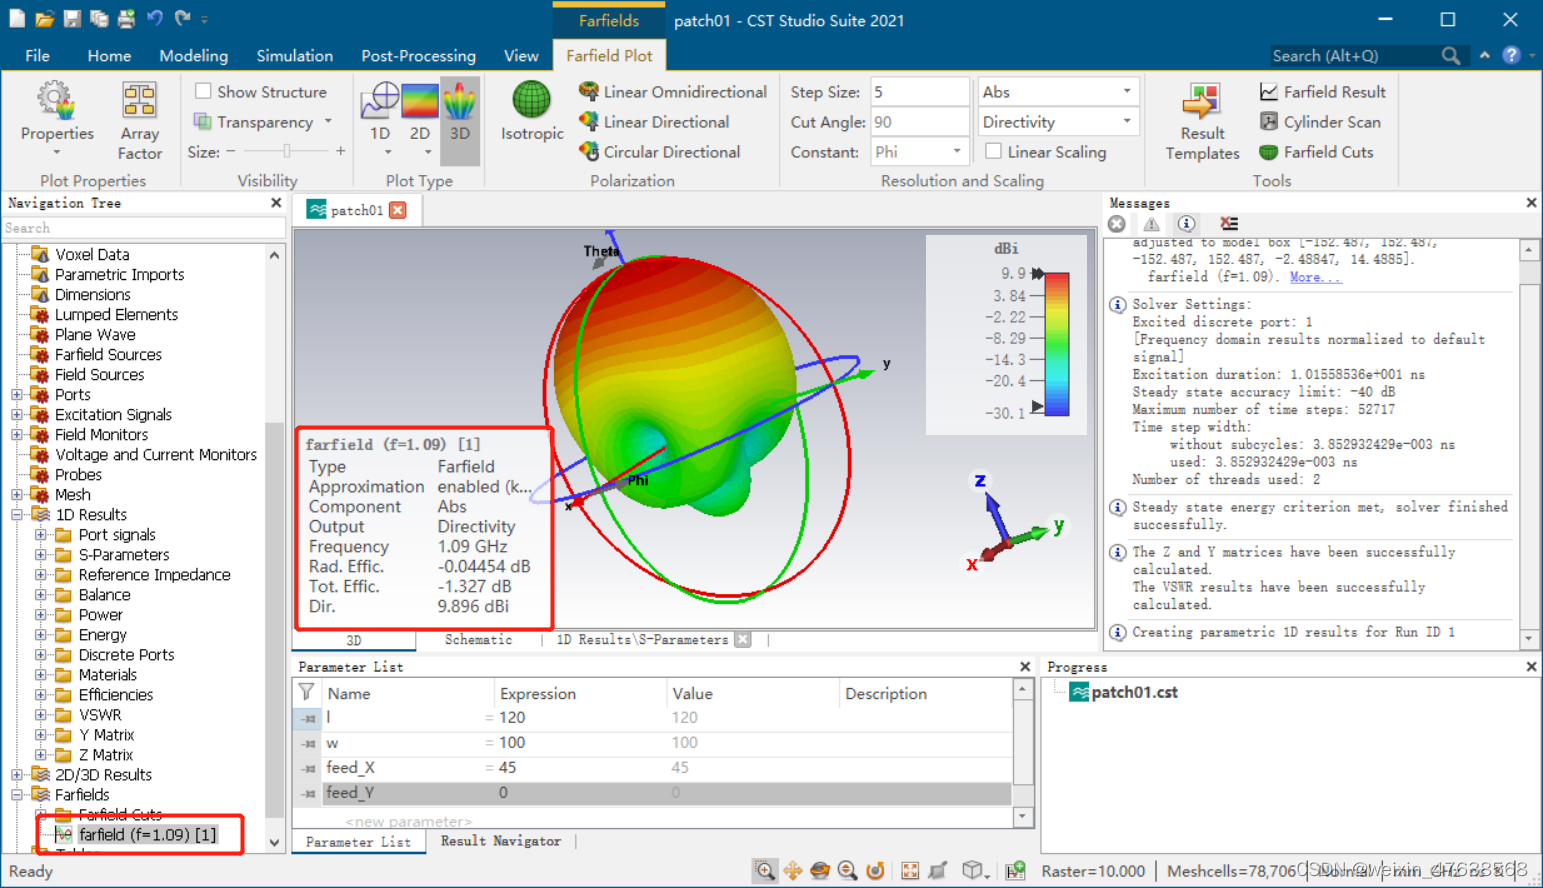The image size is (1543, 888).
Task: Click the More... link in Messages
Action: click(x=1314, y=277)
